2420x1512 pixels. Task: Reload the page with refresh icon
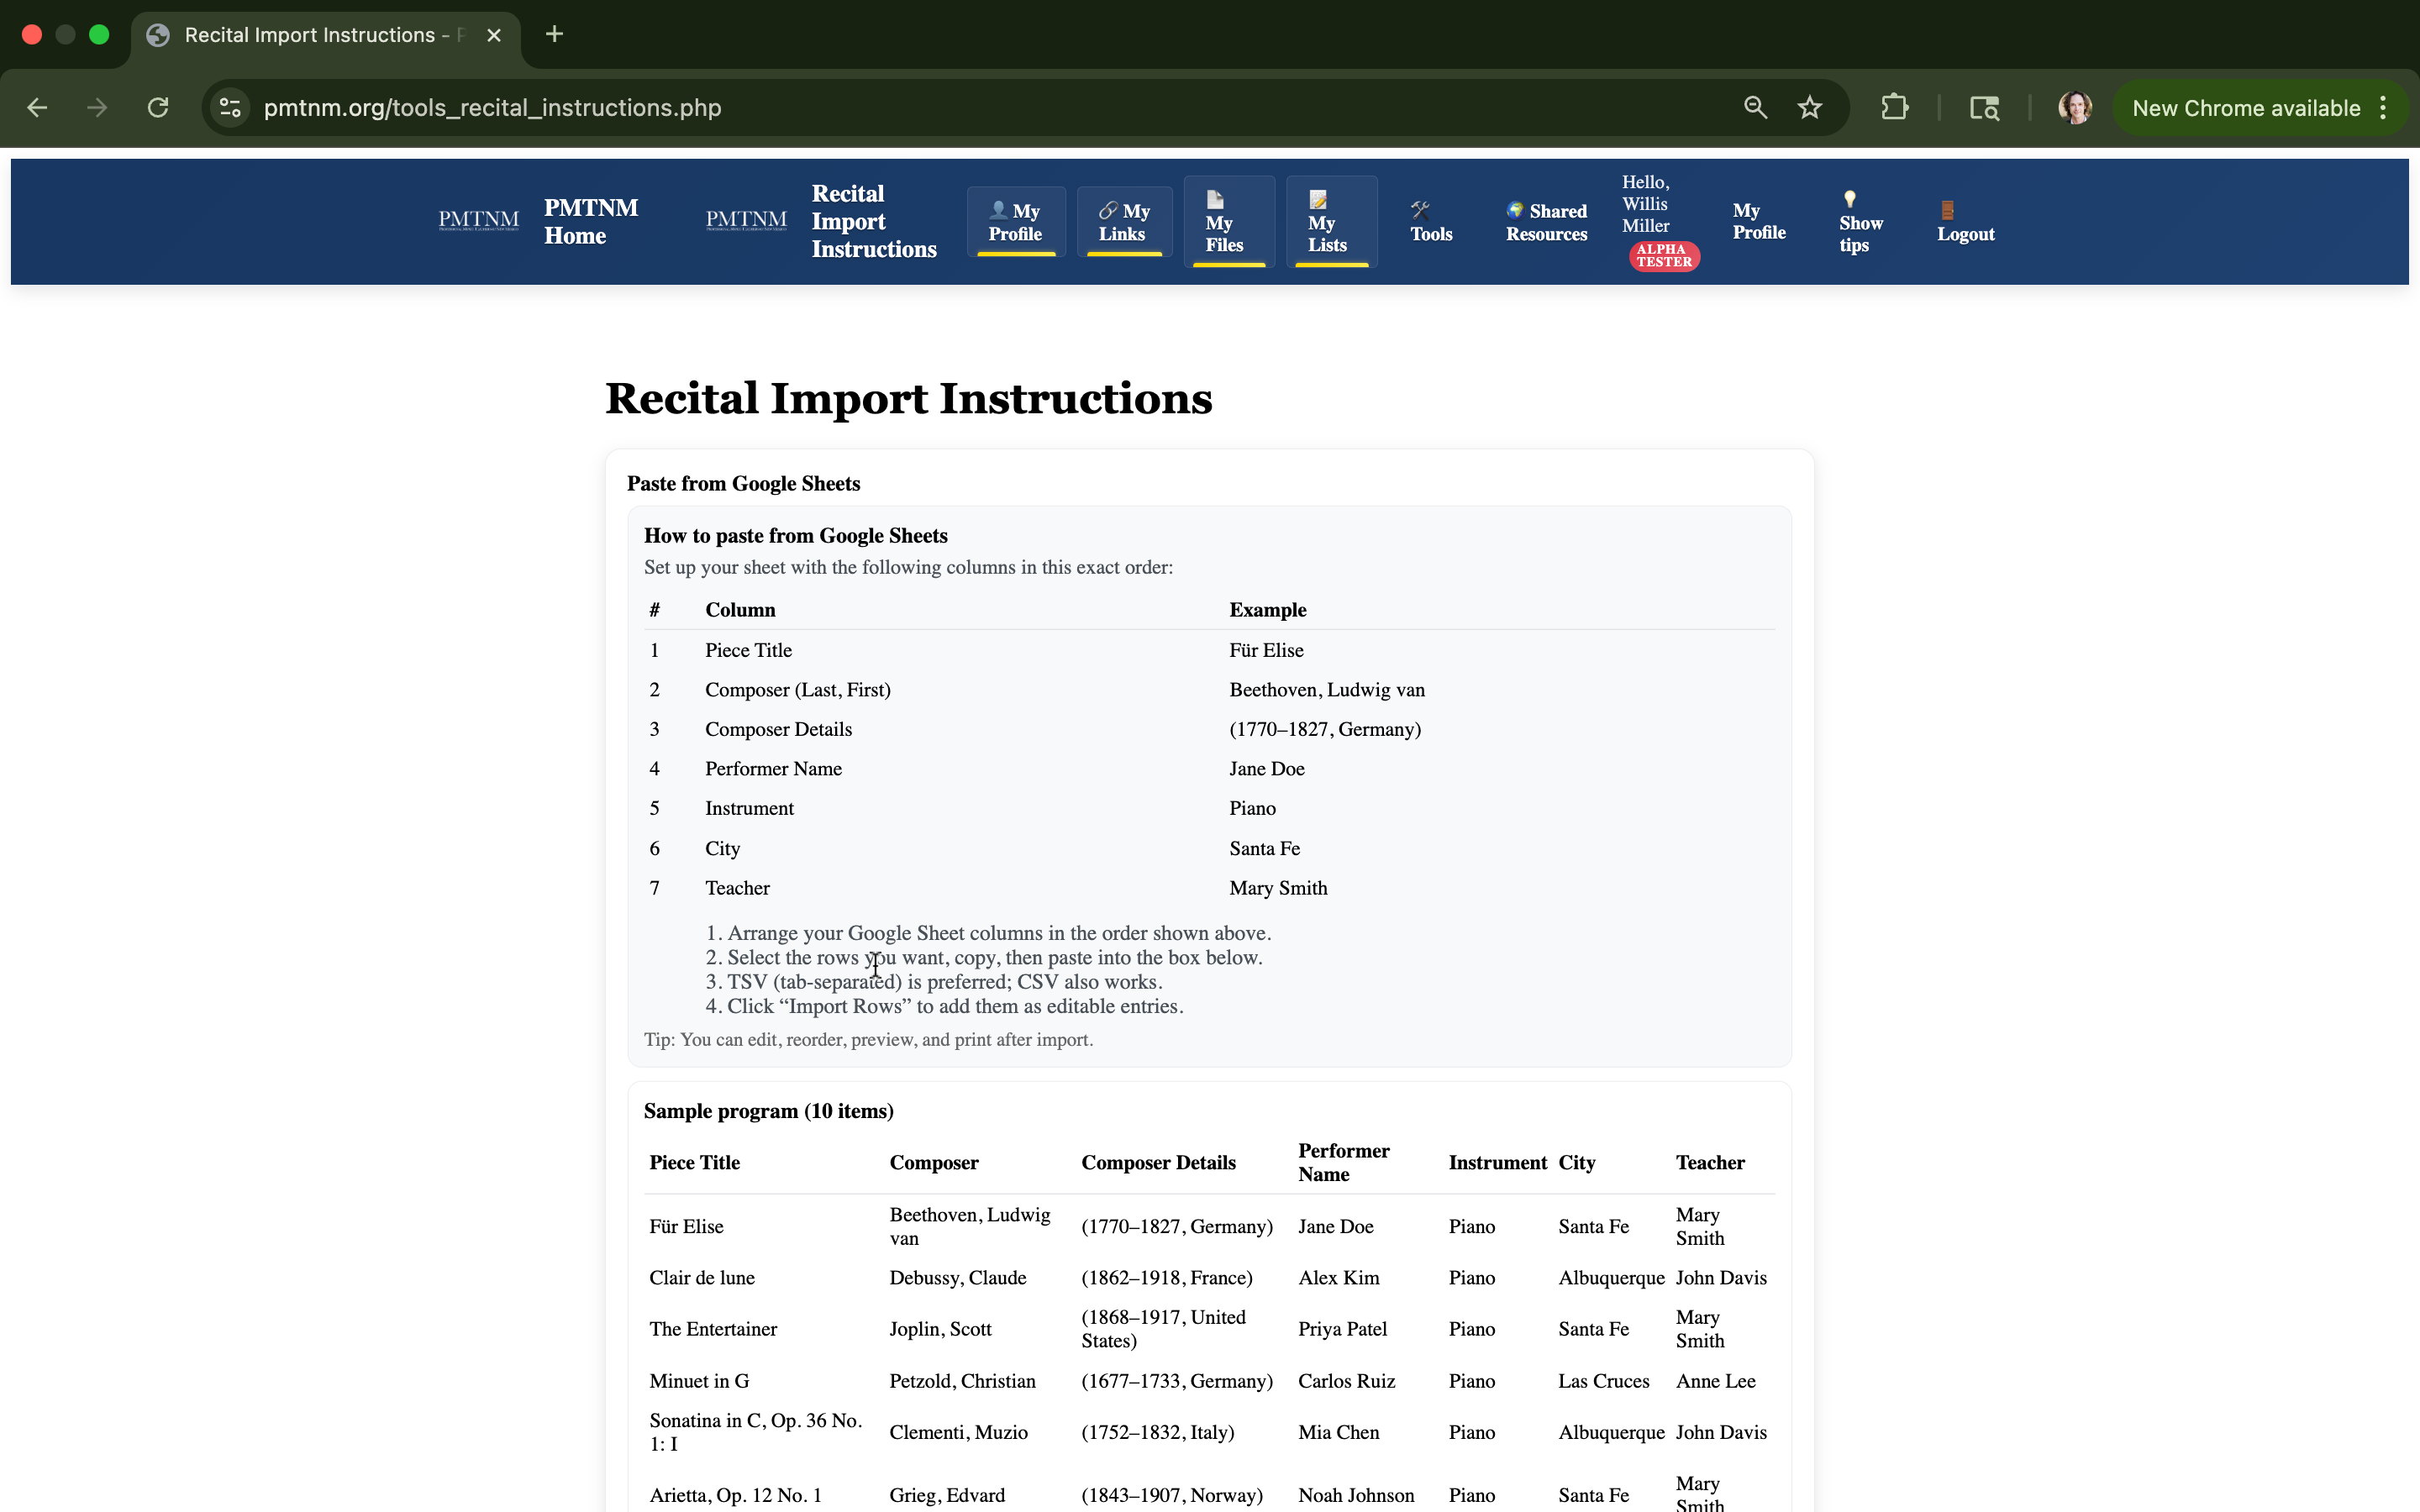click(158, 108)
